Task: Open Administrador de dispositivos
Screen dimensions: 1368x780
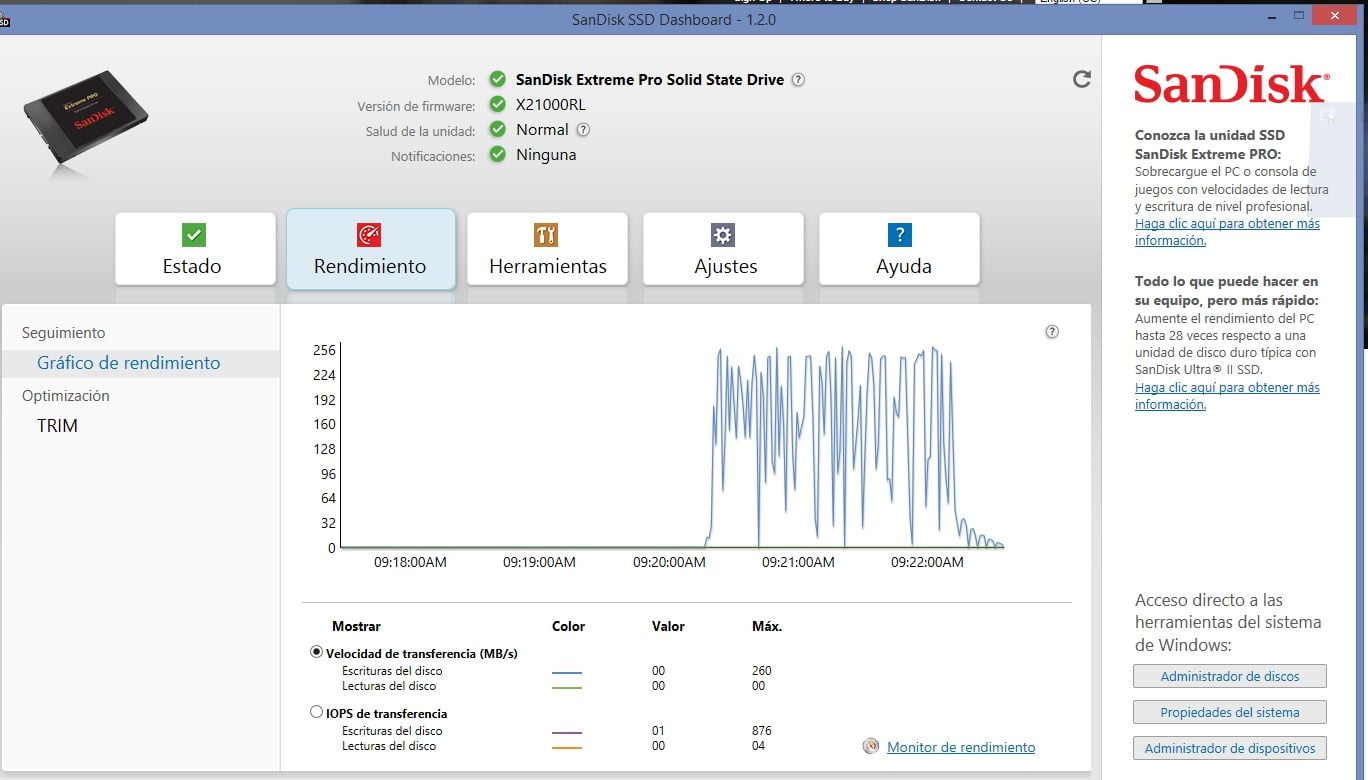Action: pos(1230,748)
